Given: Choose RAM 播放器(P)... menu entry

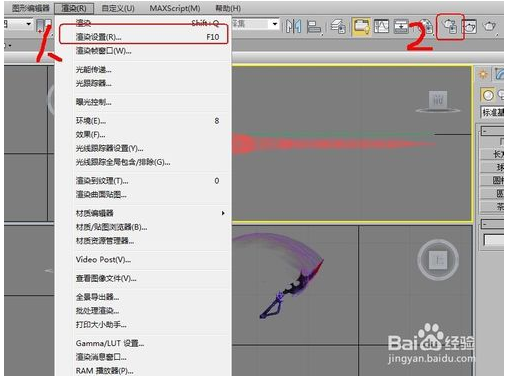Looking at the screenshot, I should [x=144, y=370].
